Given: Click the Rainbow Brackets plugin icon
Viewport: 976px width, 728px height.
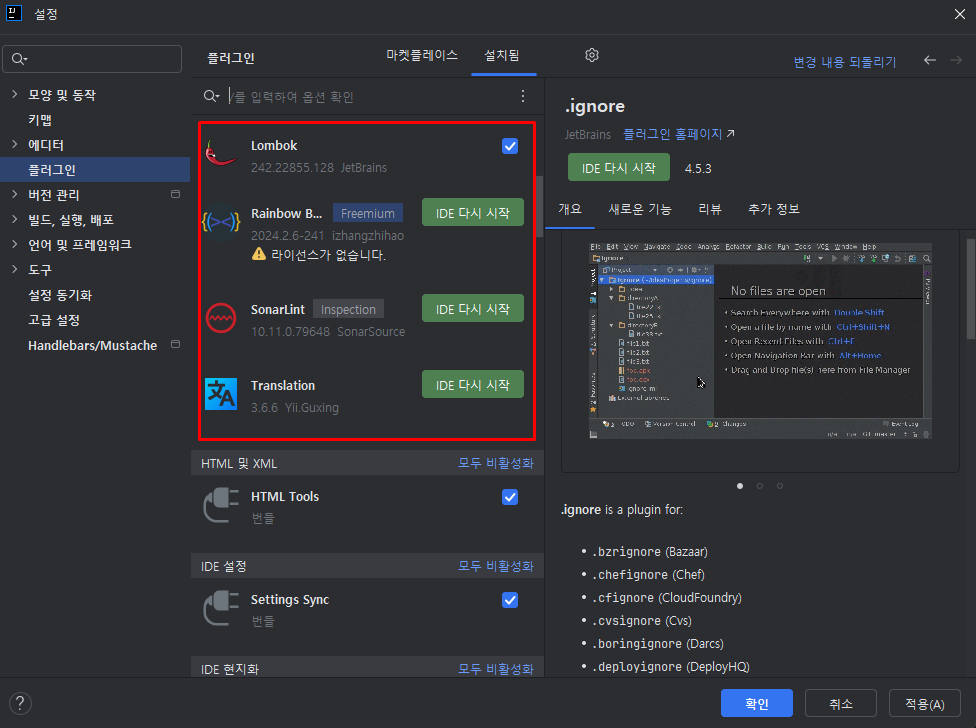Looking at the screenshot, I should click(x=221, y=221).
